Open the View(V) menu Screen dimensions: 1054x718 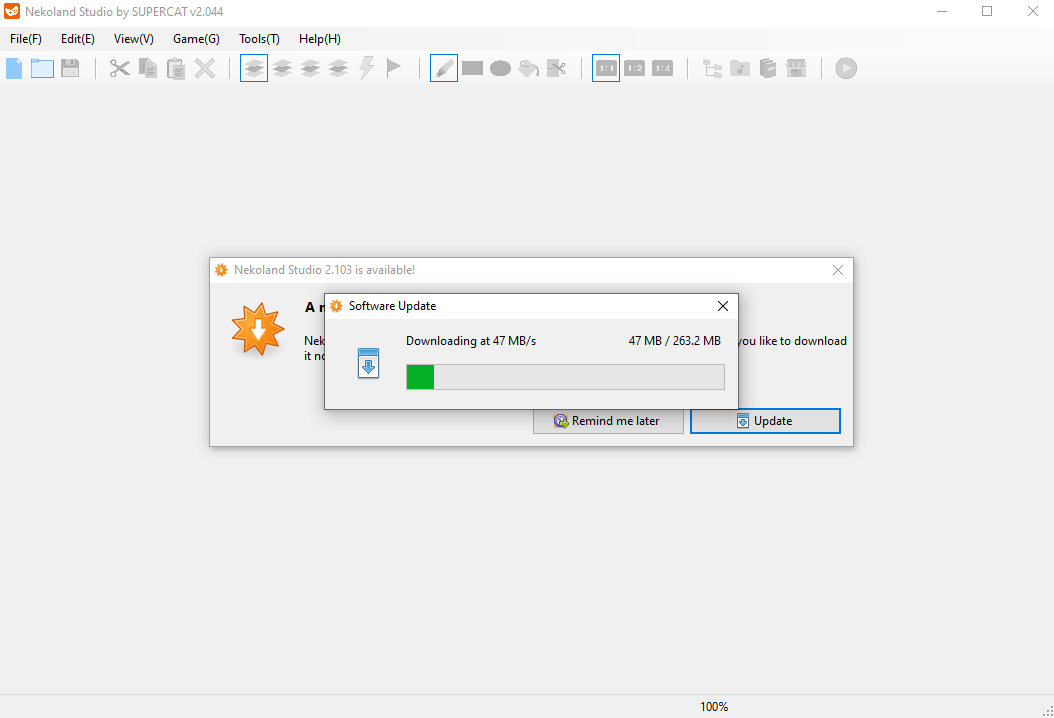tap(134, 39)
